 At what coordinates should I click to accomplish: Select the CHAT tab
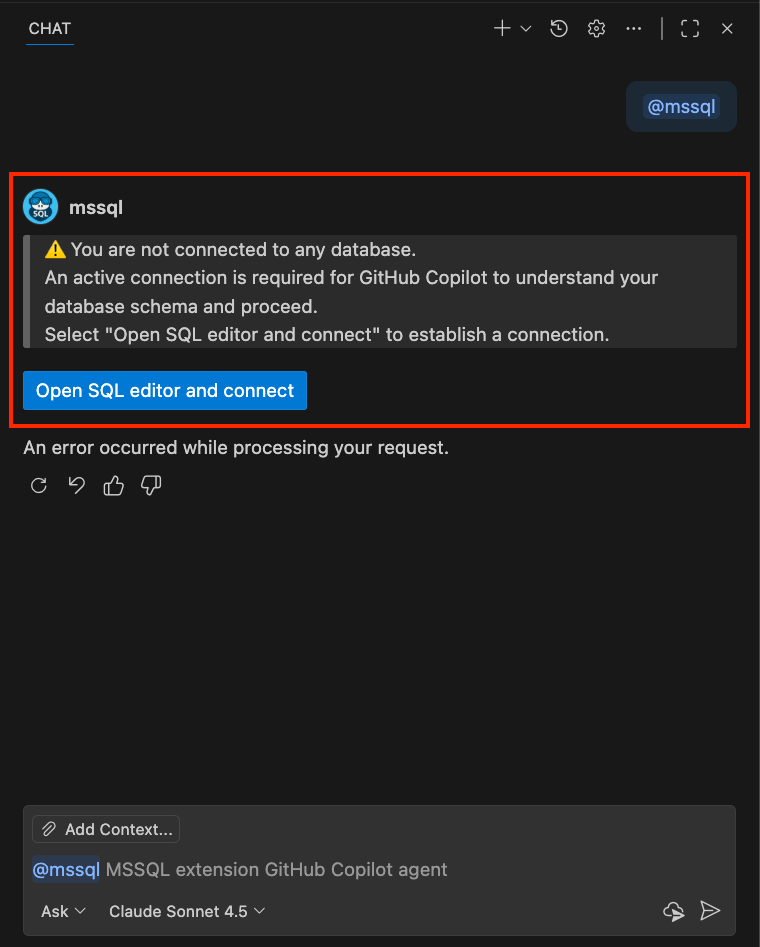49,28
